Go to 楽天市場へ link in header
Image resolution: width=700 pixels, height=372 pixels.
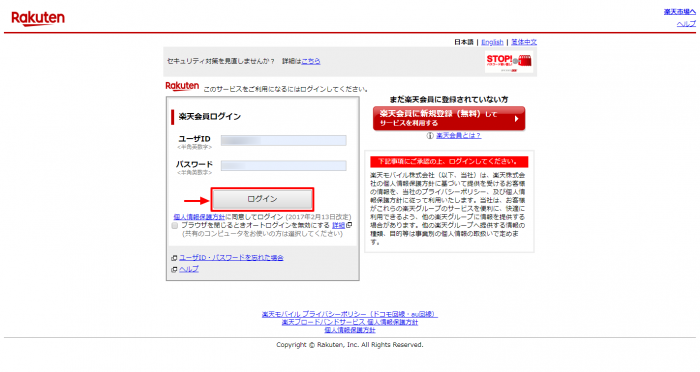(x=679, y=12)
